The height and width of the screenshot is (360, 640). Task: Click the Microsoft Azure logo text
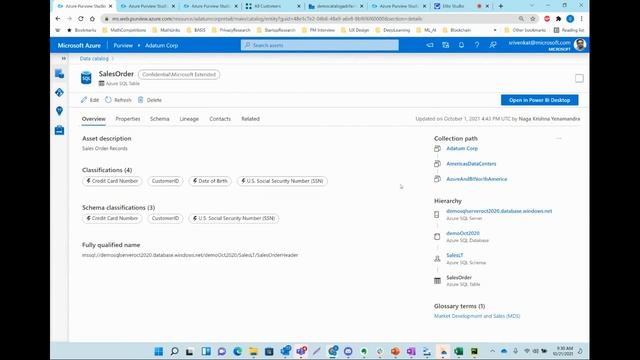79,45
